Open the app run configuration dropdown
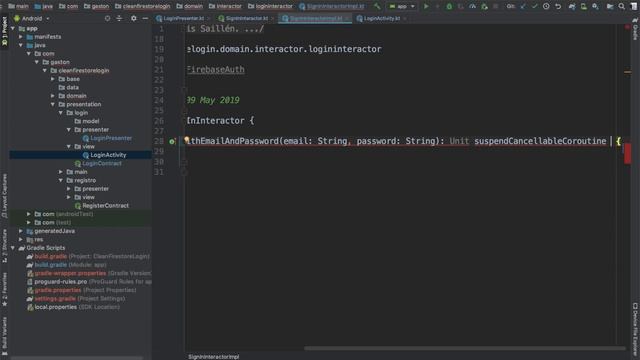 point(402,6)
